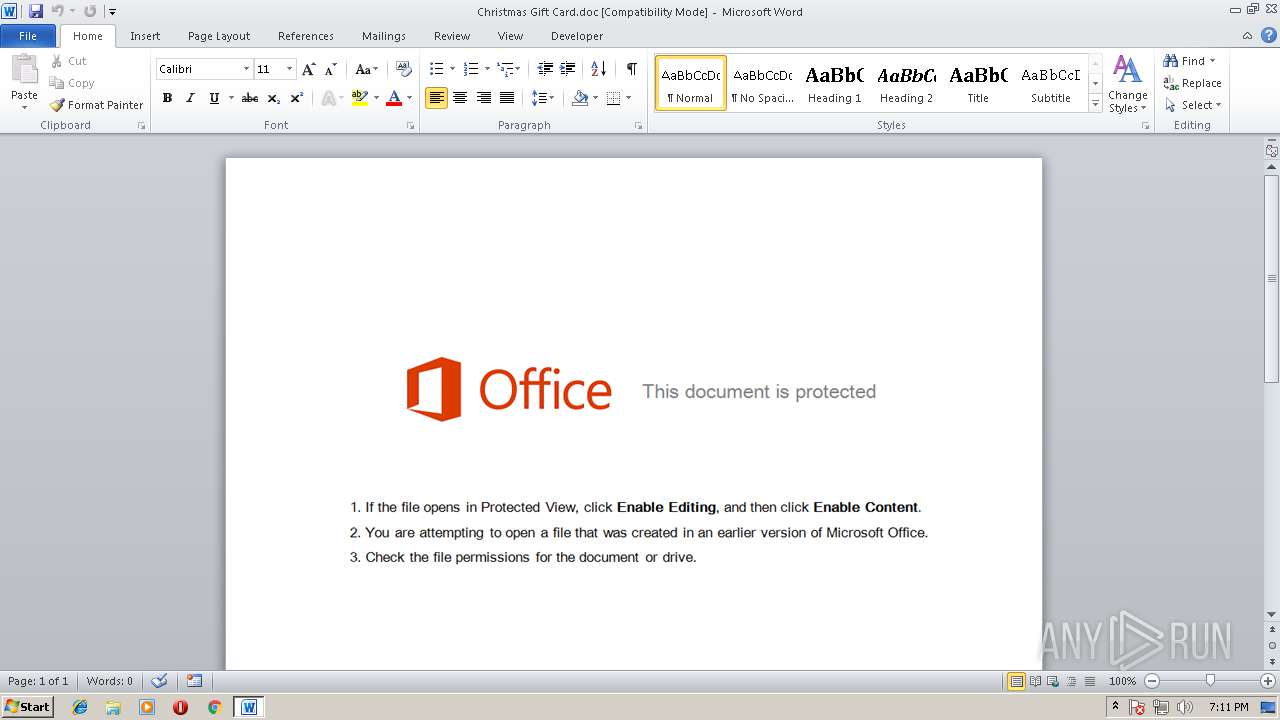The width and height of the screenshot is (1280, 720).
Task: Apply the Heading 1 style
Action: (x=835, y=83)
